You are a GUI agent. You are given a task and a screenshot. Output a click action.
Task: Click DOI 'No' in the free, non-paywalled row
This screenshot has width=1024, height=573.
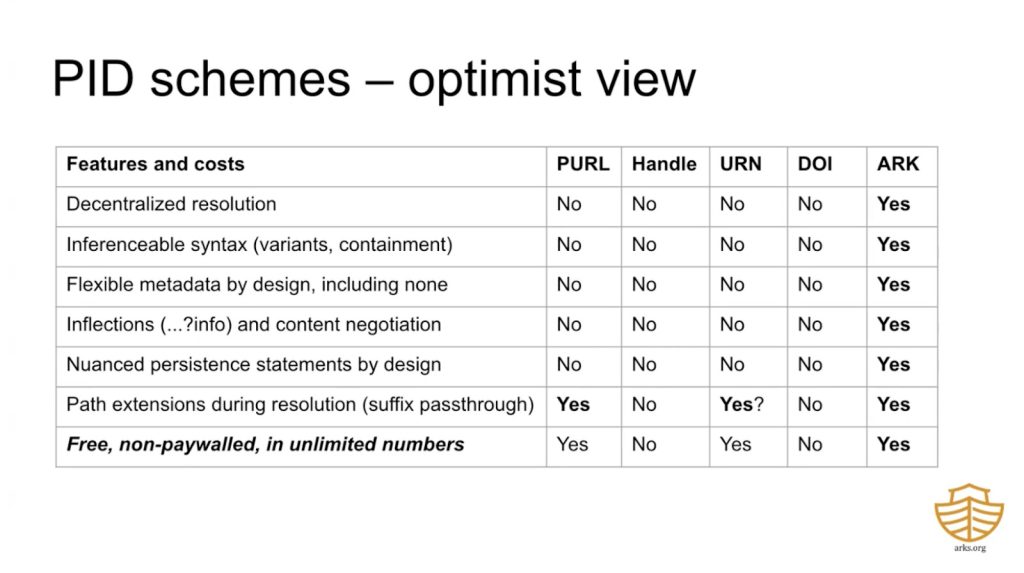(x=810, y=444)
